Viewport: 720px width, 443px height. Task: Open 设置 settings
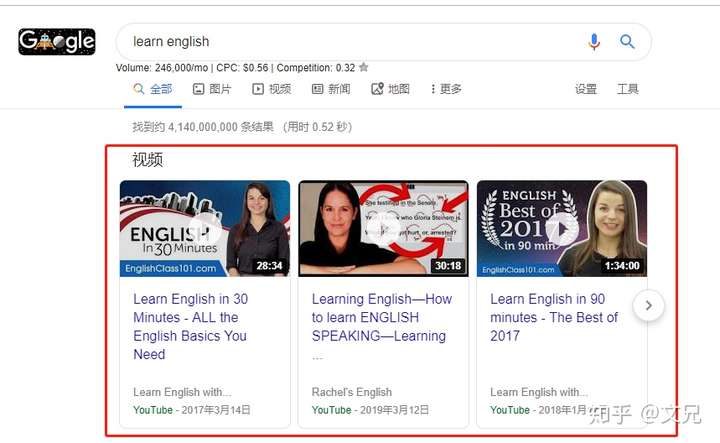(586, 89)
